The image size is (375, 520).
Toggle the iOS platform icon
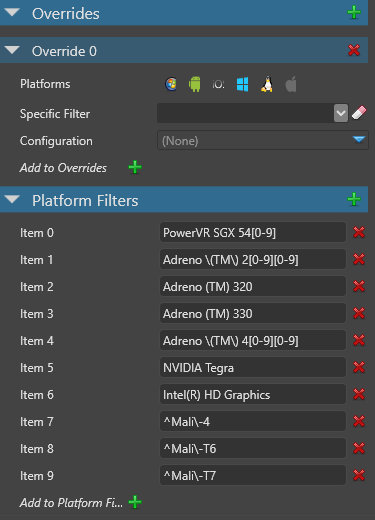pos(218,84)
